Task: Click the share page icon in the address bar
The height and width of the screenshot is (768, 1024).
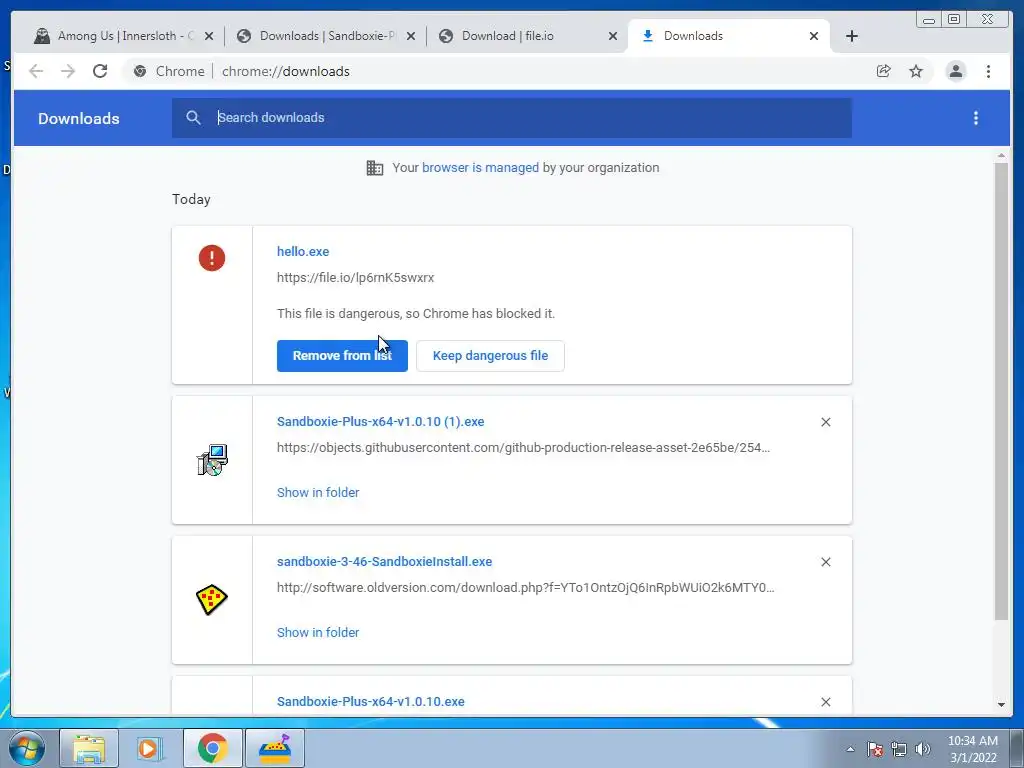Action: pos(884,71)
